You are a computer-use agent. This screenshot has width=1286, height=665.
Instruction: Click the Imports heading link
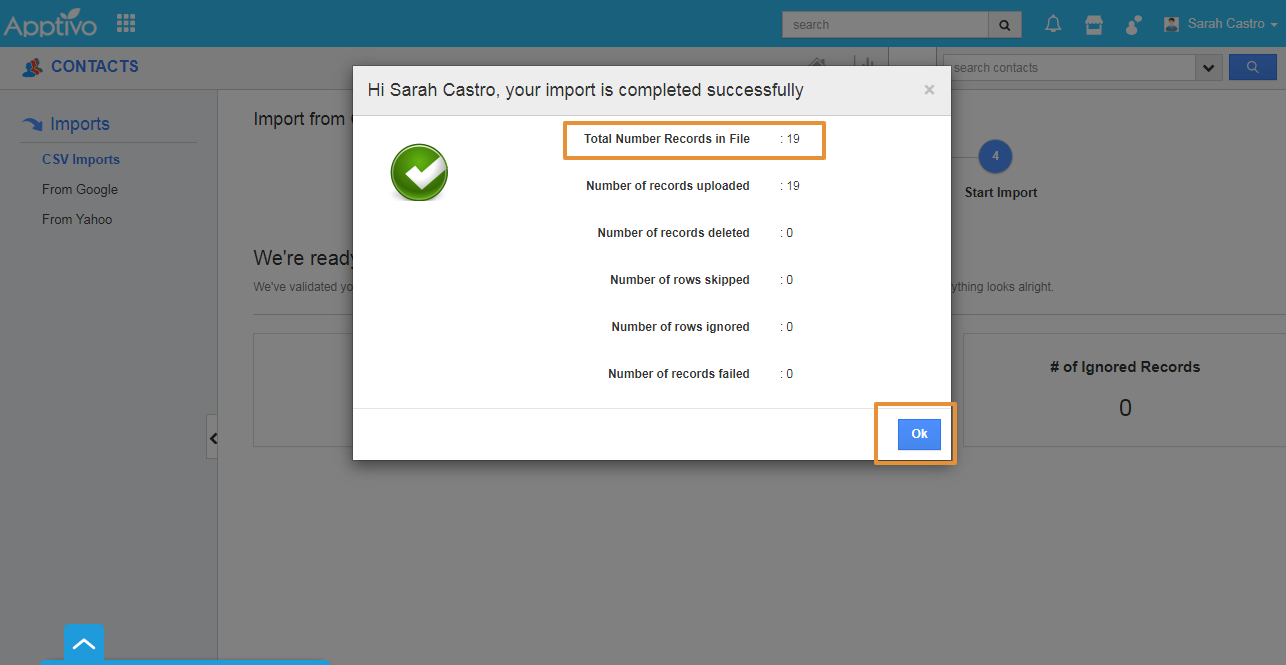[80, 124]
